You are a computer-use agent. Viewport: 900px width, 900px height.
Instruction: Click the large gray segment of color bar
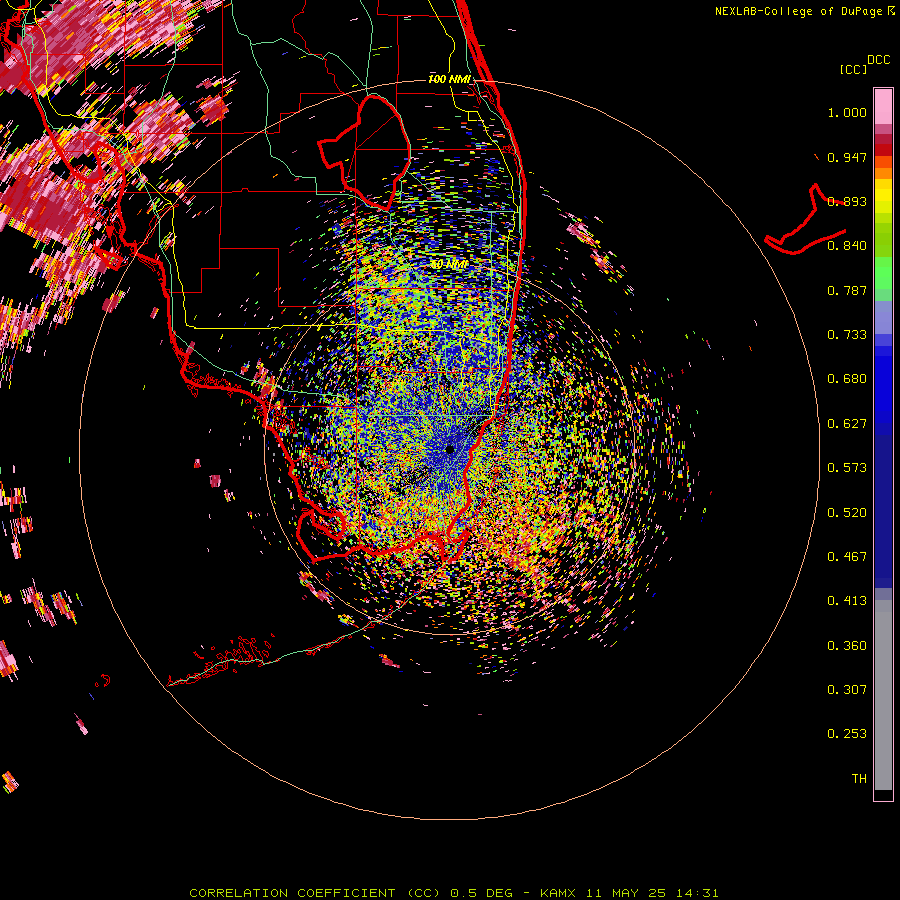883,695
